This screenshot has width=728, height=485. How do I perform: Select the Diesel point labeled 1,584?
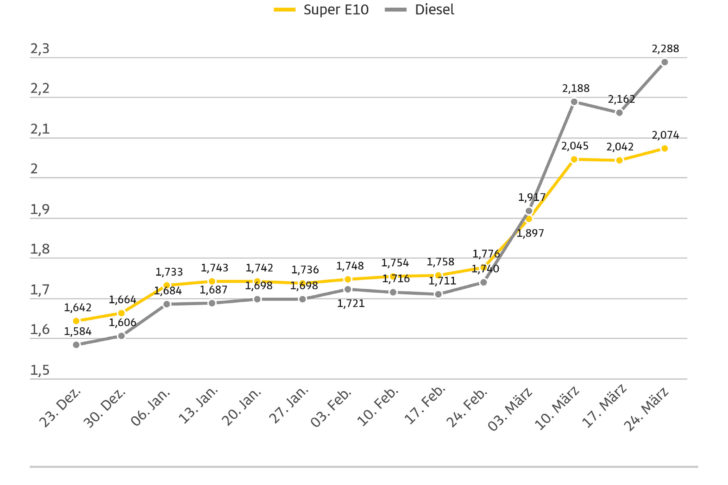click(76, 344)
